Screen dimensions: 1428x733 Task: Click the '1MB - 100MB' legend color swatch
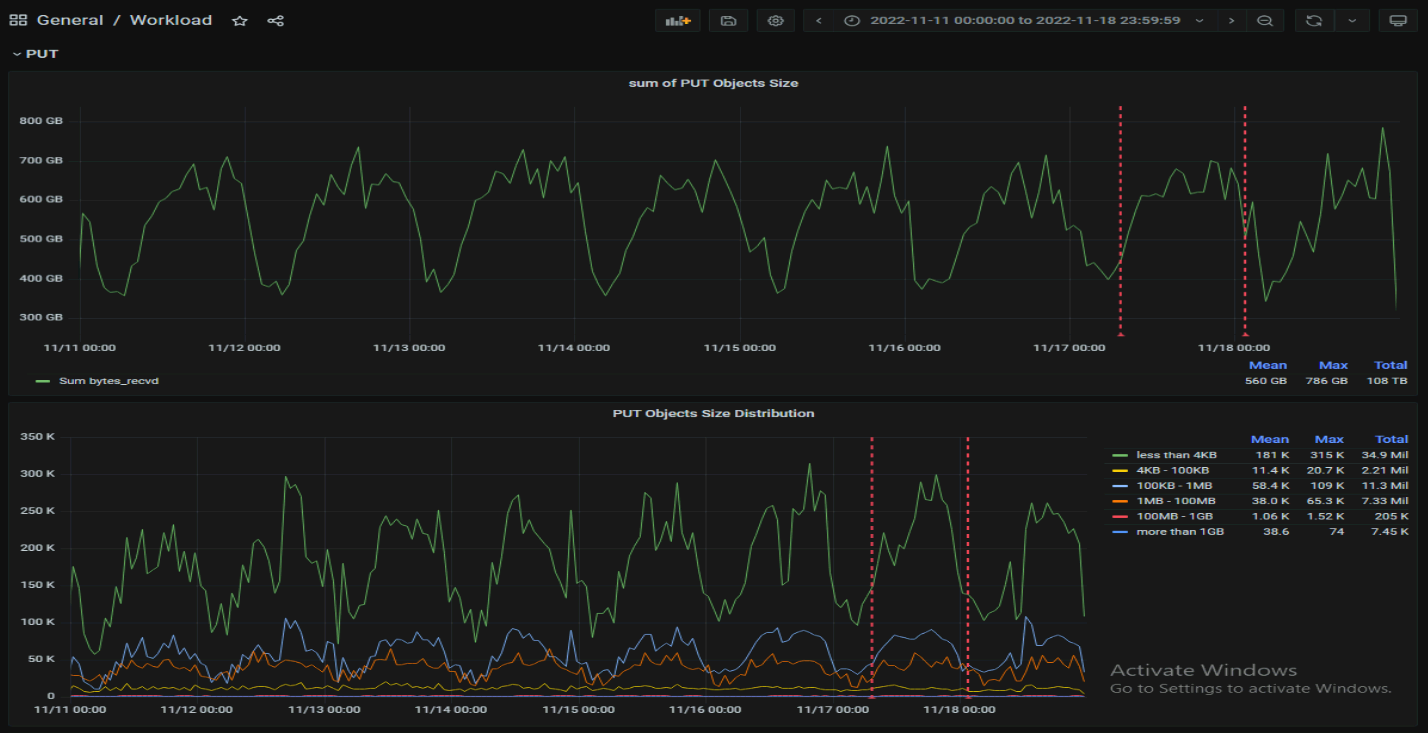[1120, 501]
